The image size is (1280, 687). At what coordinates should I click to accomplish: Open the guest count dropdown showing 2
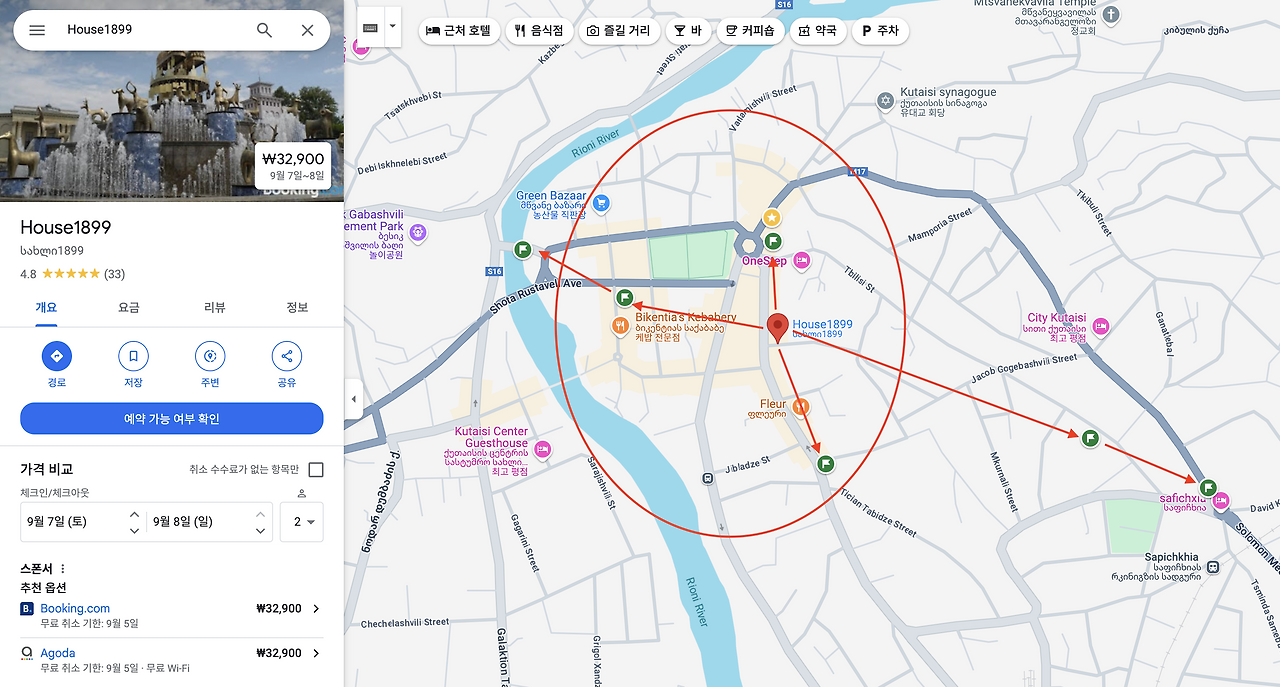point(302,522)
